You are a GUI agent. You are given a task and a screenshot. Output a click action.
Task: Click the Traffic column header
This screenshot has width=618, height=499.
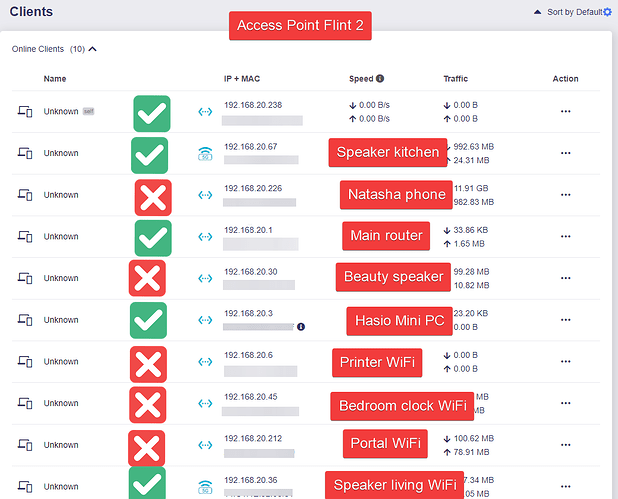click(455, 78)
